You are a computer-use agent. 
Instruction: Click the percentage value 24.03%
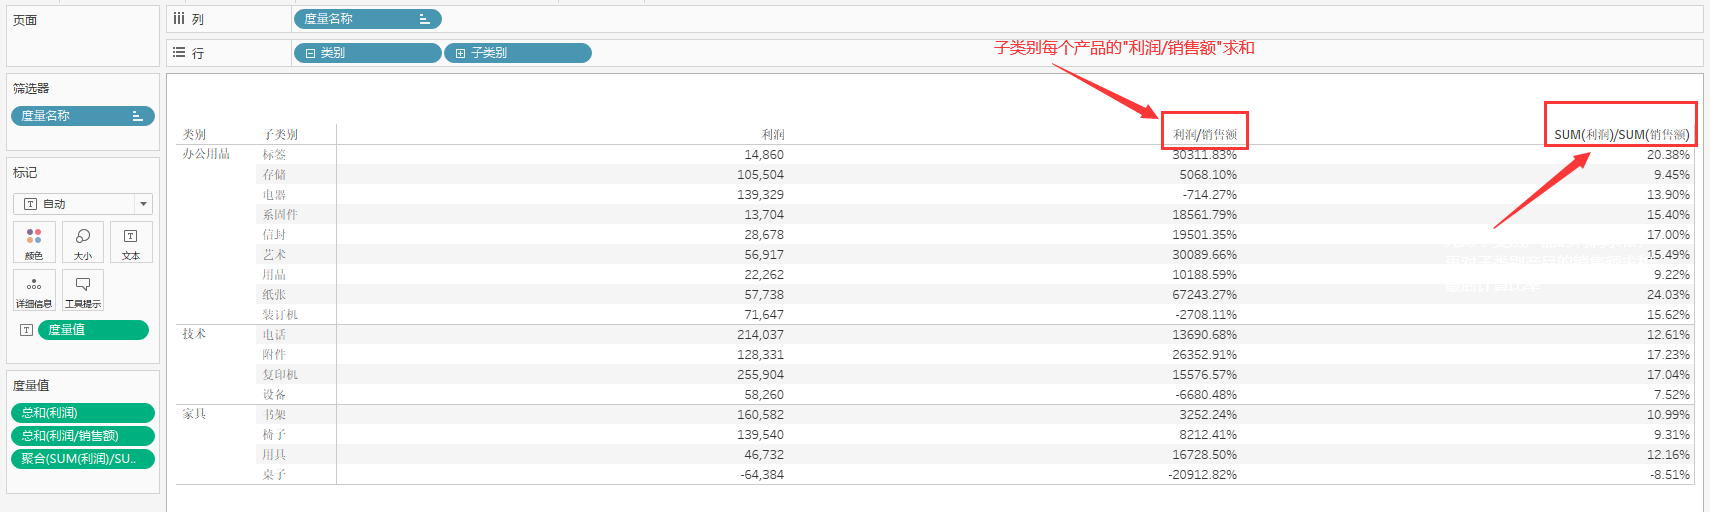(x=1668, y=295)
